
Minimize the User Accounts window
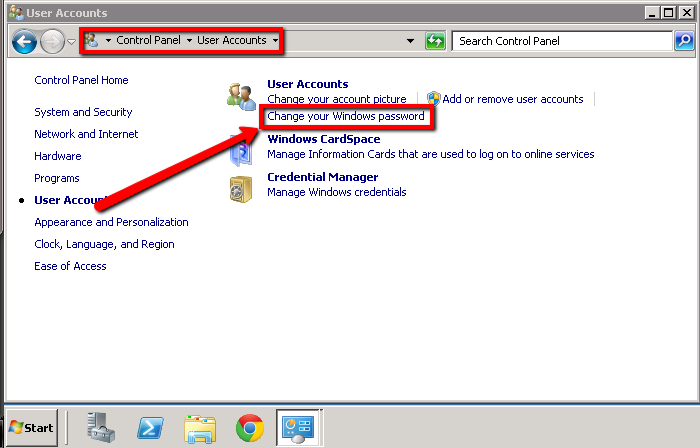652,12
